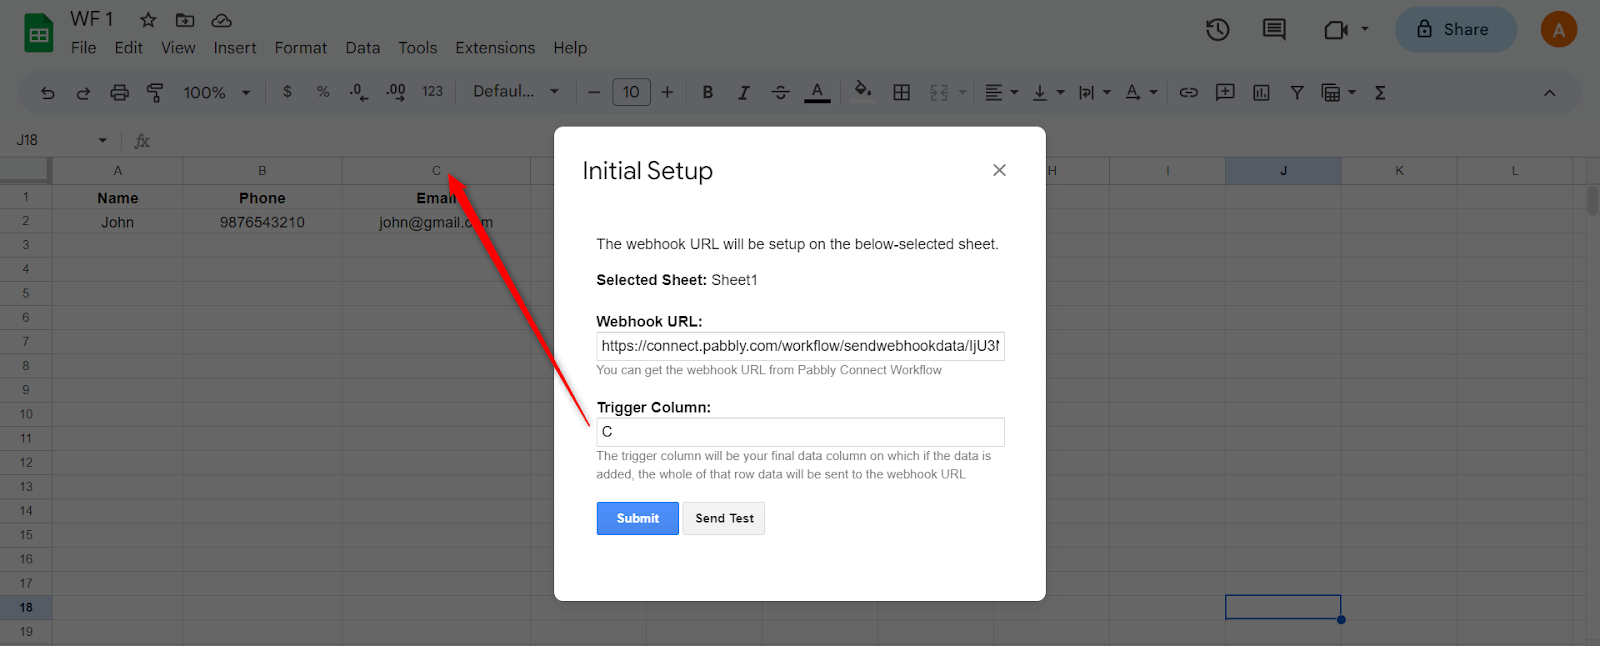Star the WF 1 spreadsheet
Viewport: 1600px width, 646px height.
coord(148,20)
